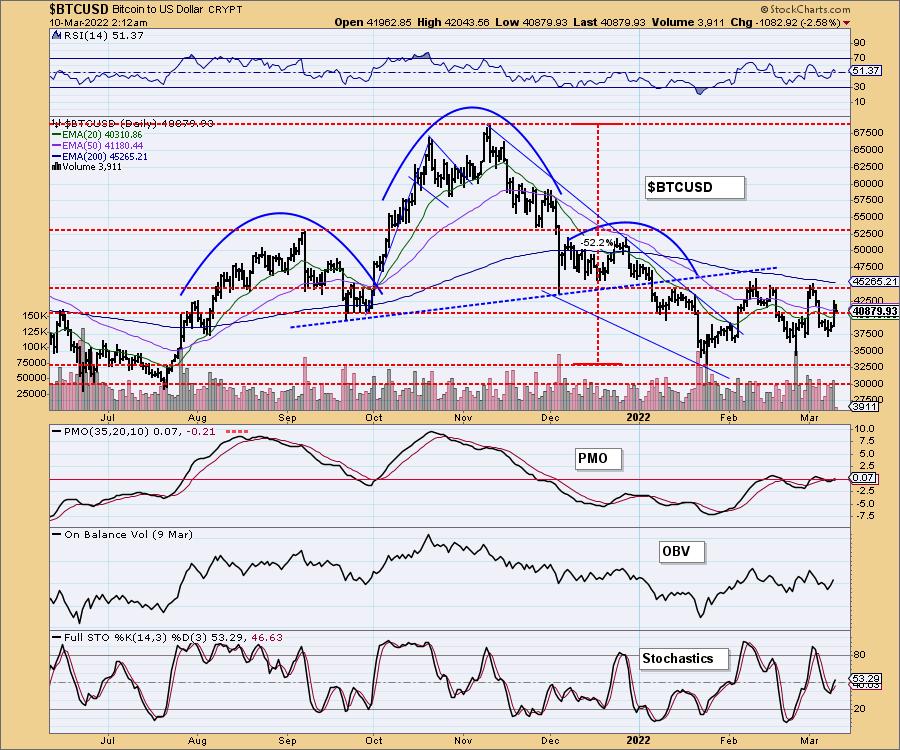900x750 pixels.
Task: Click the Last 40879.93 value
Action: tap(609, 22)
